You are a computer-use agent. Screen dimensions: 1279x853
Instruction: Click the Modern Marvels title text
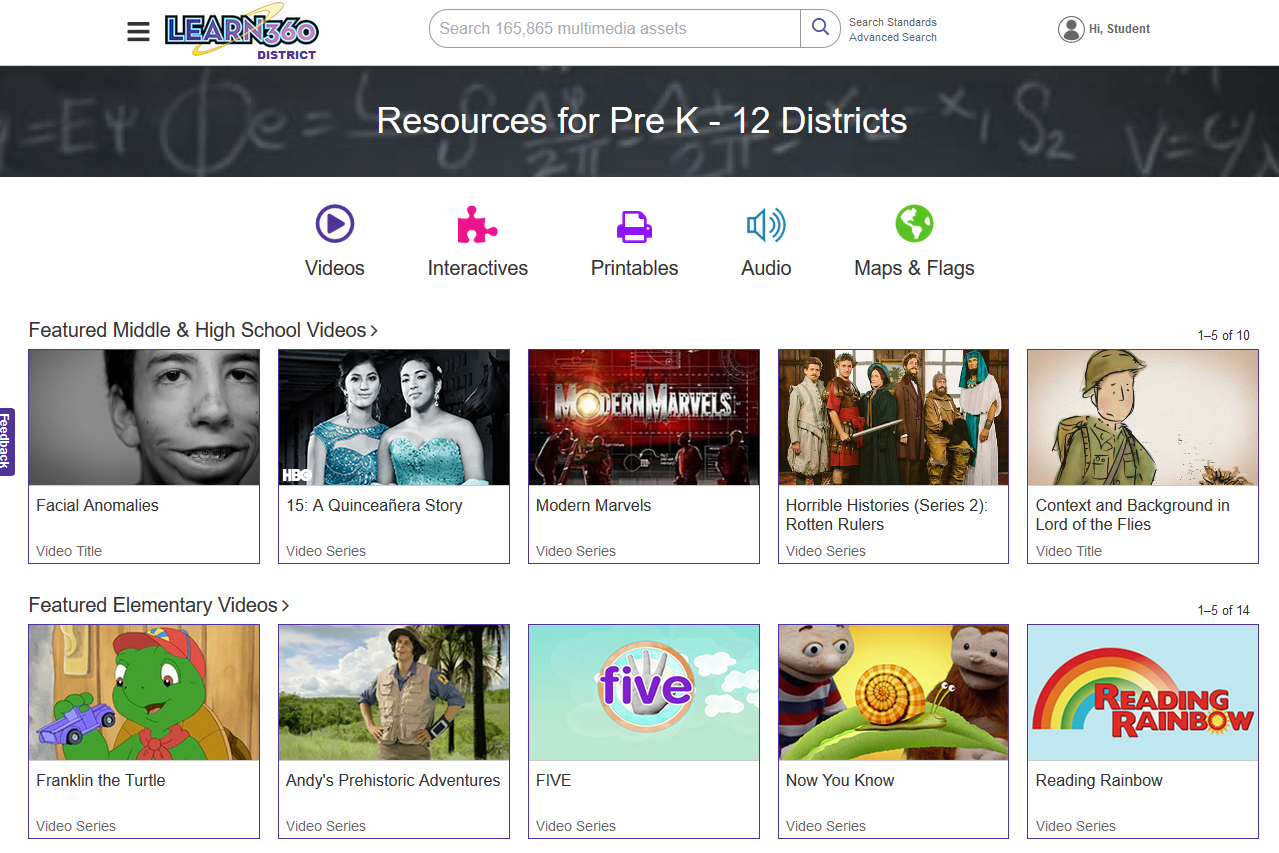(594, 505)
